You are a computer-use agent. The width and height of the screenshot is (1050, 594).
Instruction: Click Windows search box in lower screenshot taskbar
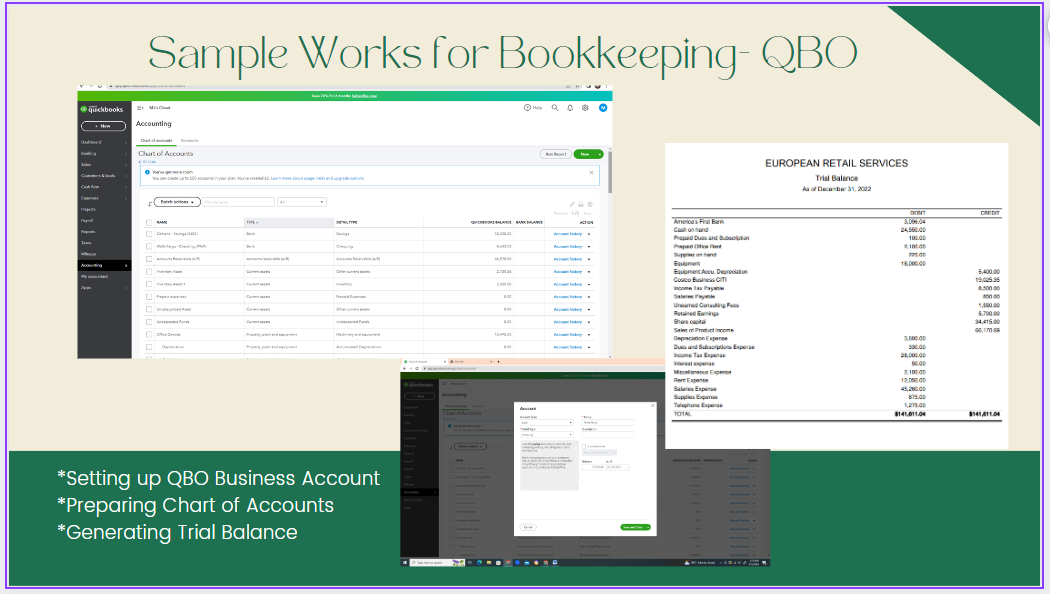pyautogui.click(x=437, y=563)
